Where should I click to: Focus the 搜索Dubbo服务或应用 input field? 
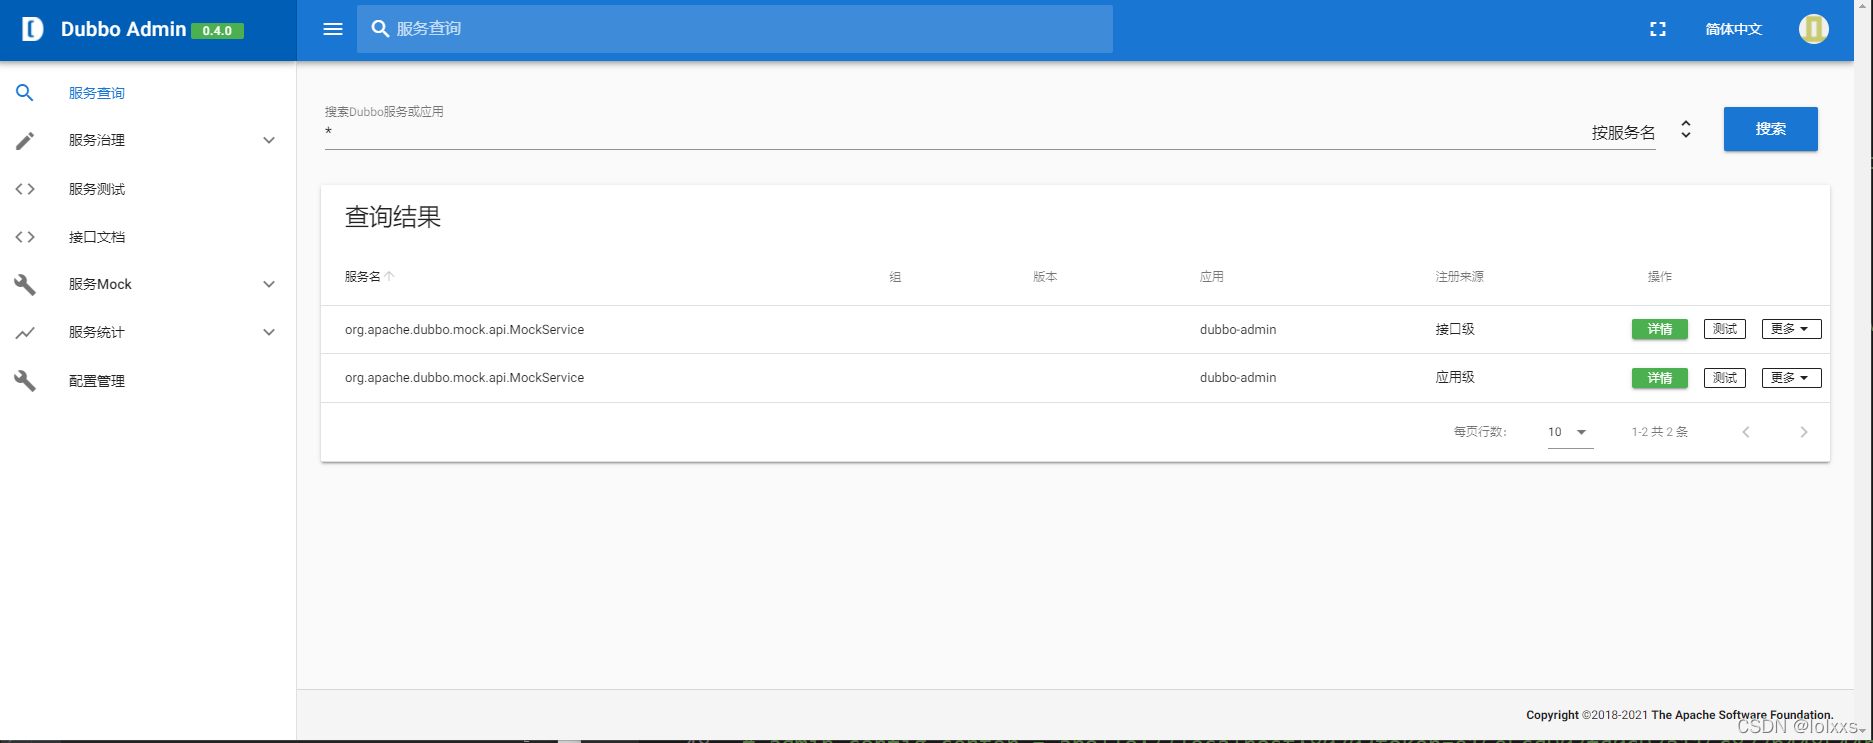click(x=950, y=132)
